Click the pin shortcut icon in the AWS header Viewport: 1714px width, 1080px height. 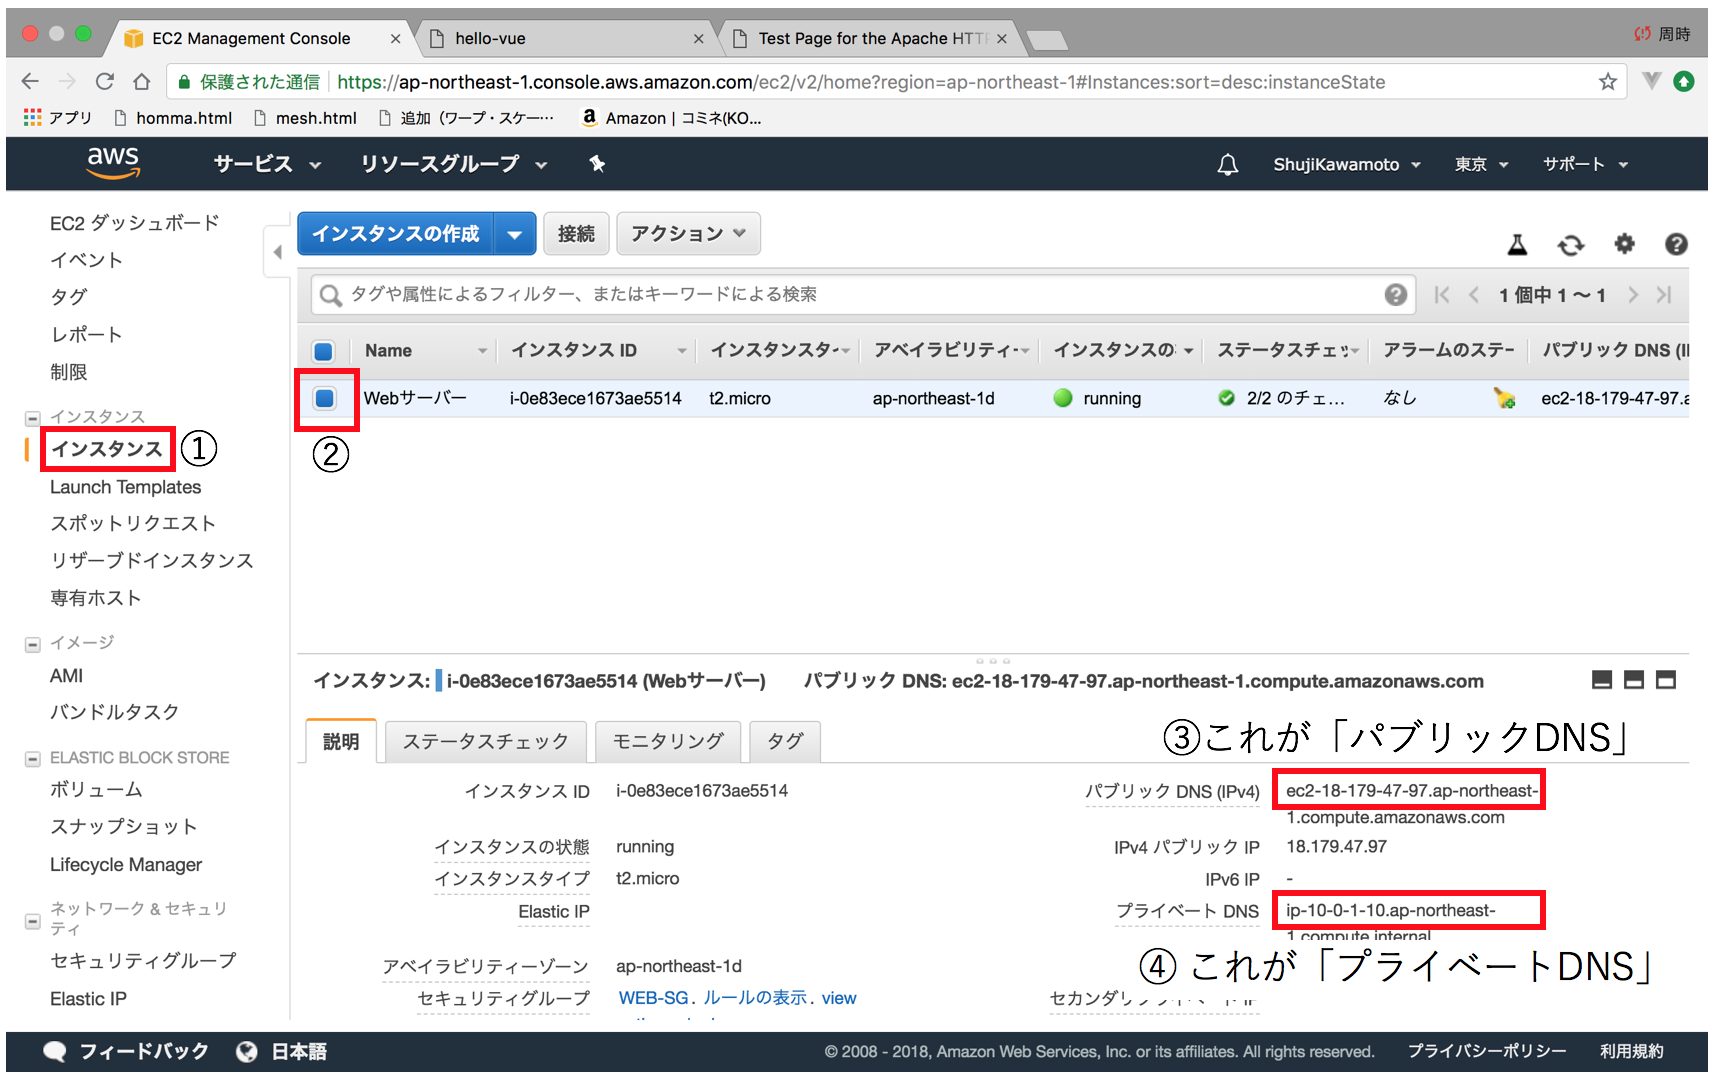[597, 164]
